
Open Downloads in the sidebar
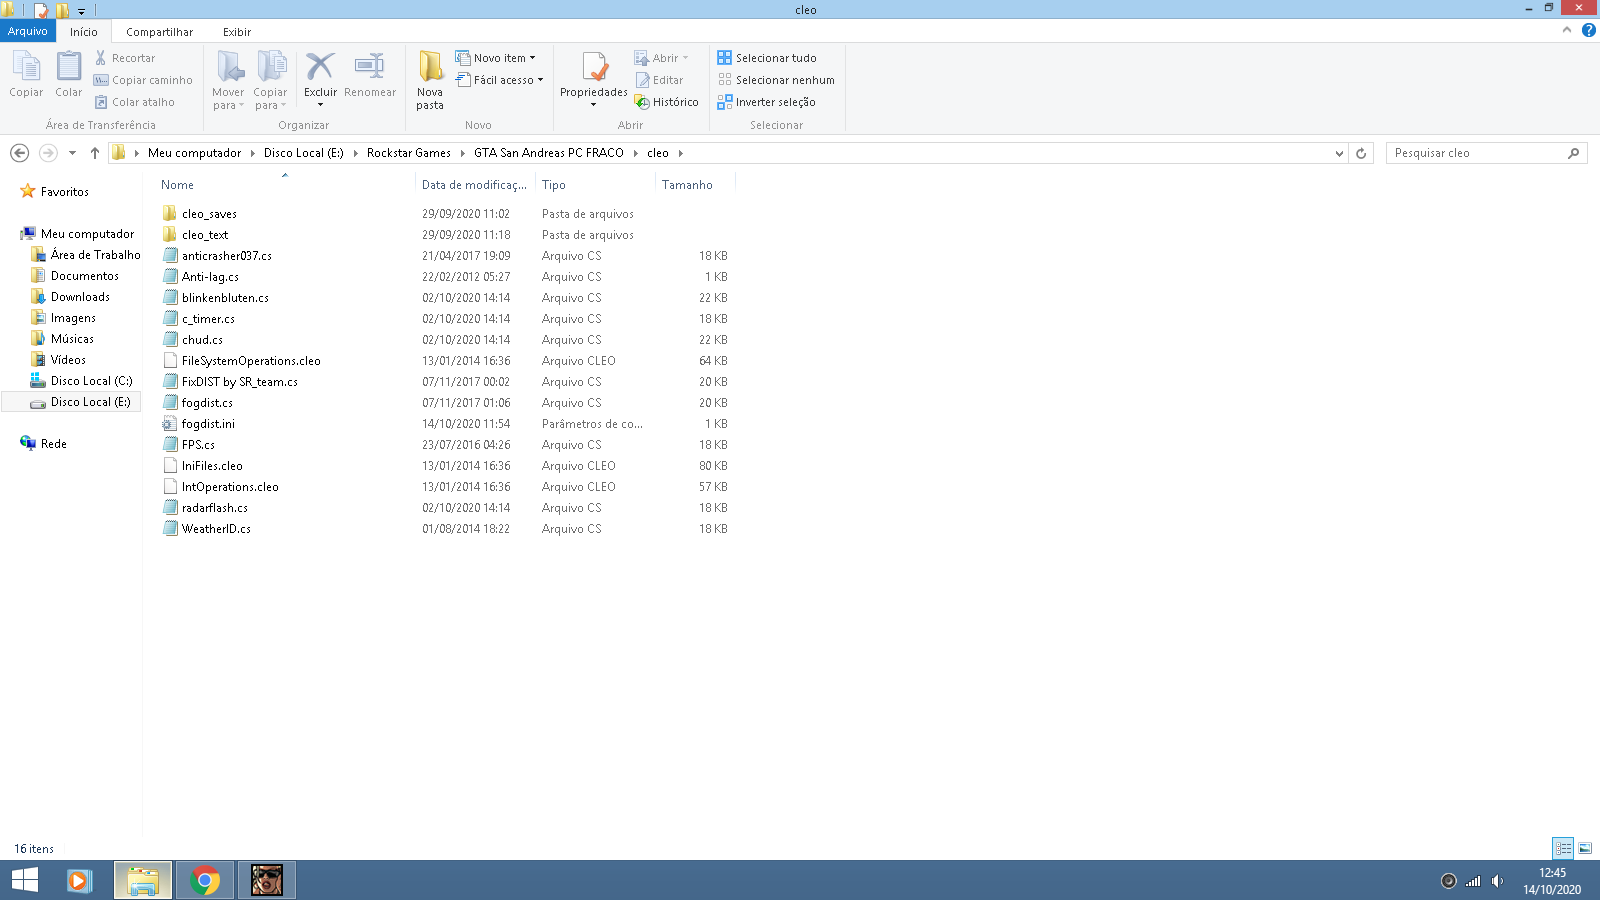(x=80, y=297)
